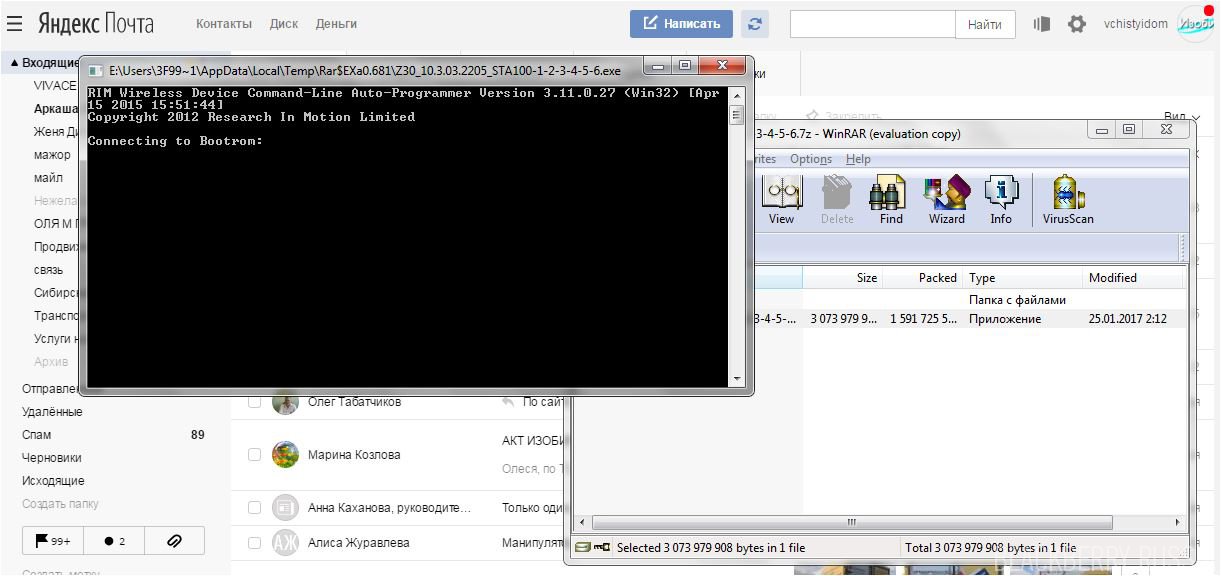Open the Yandex Mail hamburger menu
The width and height of the screenshot is (1221, 576).
(x=15, y=24)
